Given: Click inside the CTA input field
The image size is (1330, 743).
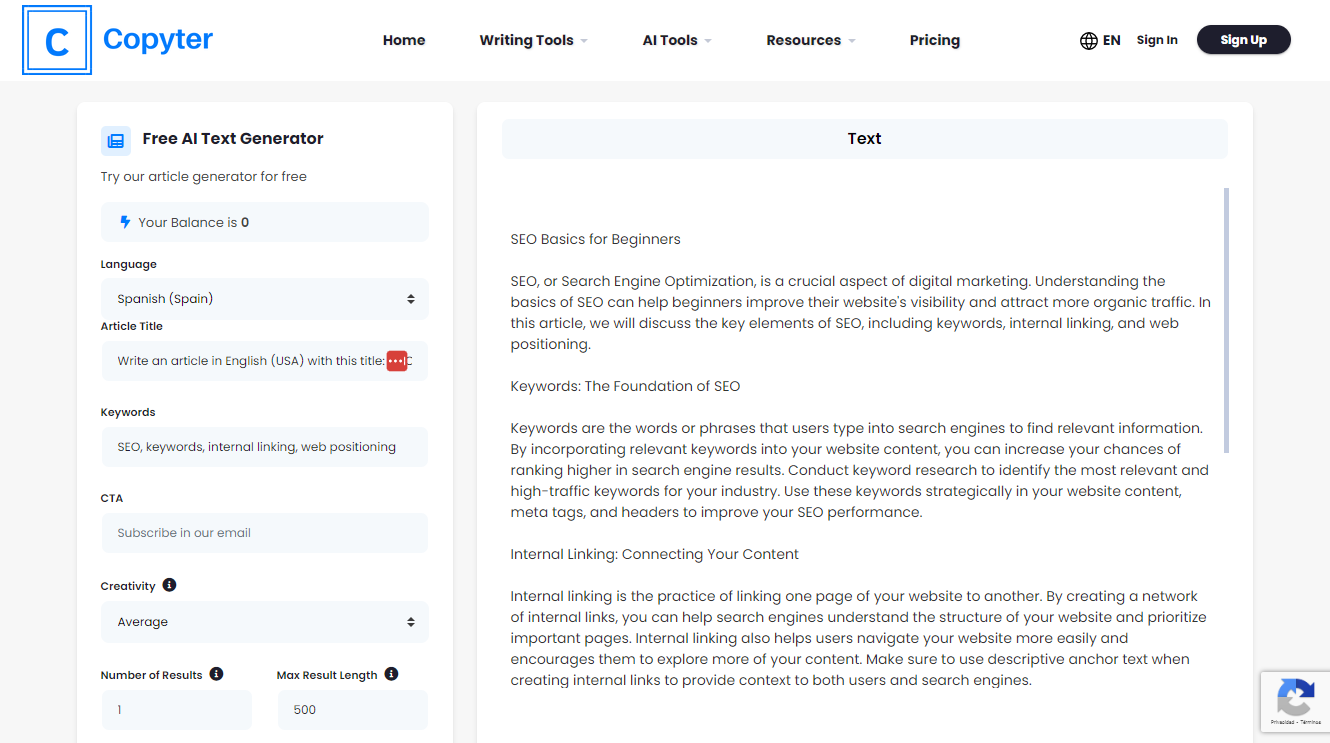Looking at the screenshot, I should [264, 532].
